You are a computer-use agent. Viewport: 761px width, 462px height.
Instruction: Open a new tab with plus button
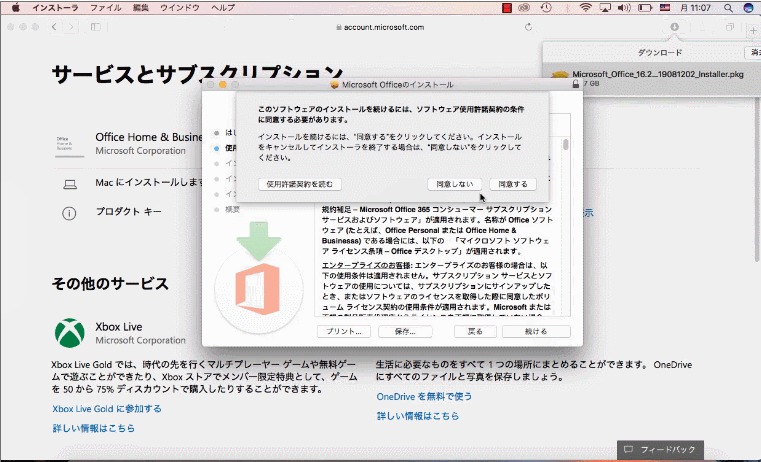click(x=753, y=30)
